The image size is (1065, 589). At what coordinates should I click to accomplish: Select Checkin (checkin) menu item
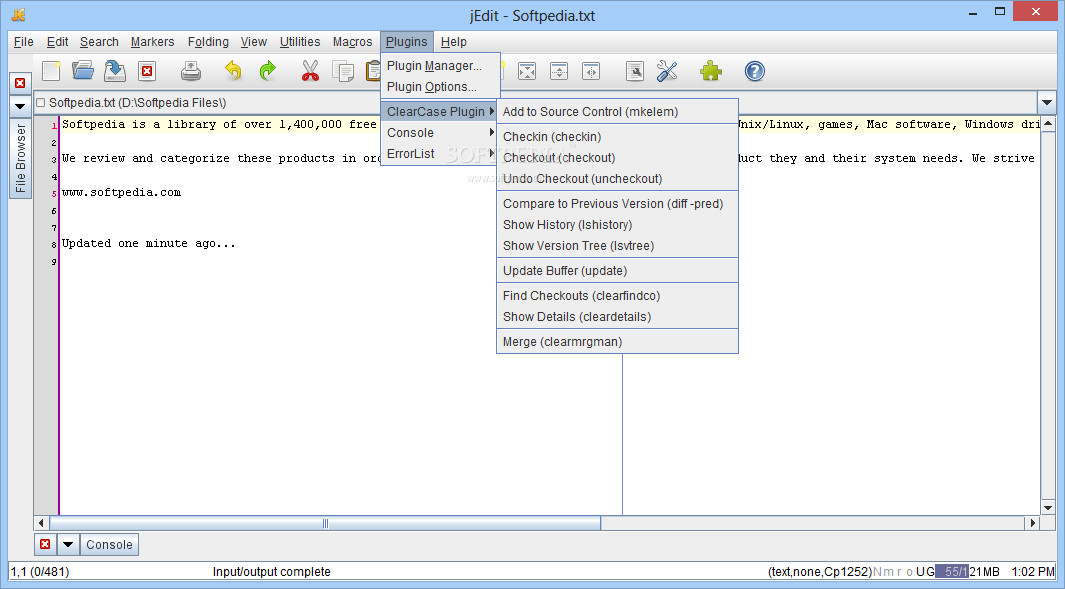tap(617, 137)
